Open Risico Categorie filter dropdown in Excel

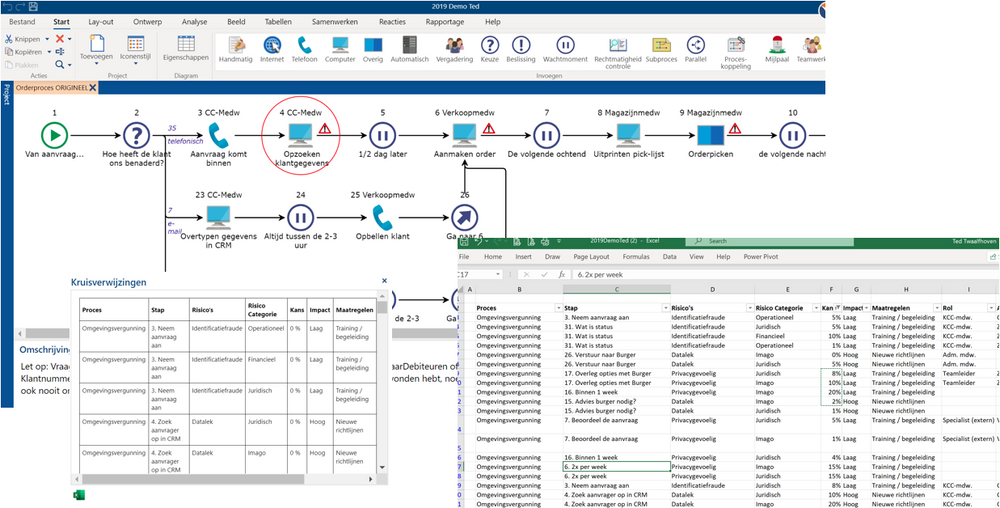tap(815, 308)
